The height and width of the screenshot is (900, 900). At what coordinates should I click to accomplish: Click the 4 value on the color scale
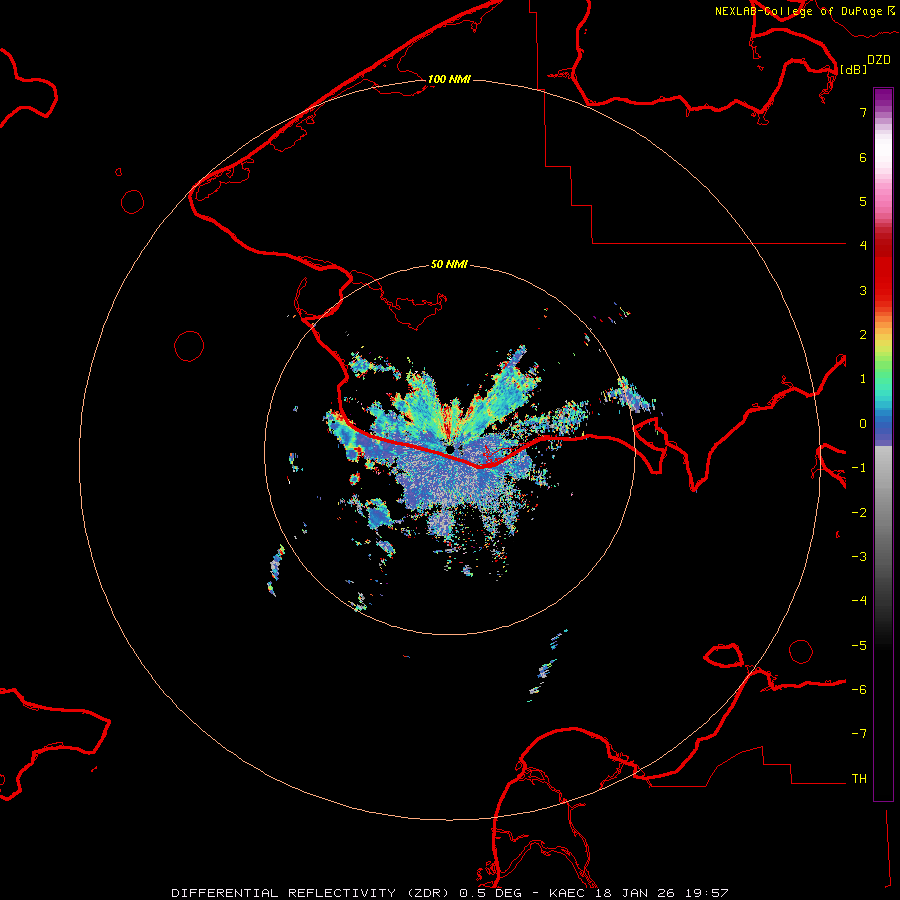[x=863, y=245]
